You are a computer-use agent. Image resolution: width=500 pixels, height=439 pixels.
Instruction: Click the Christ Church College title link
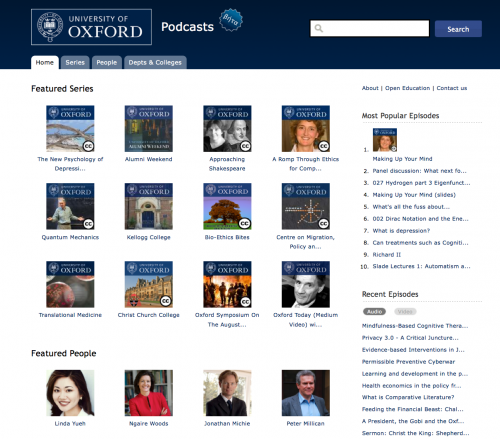click(x=149, y=315)
